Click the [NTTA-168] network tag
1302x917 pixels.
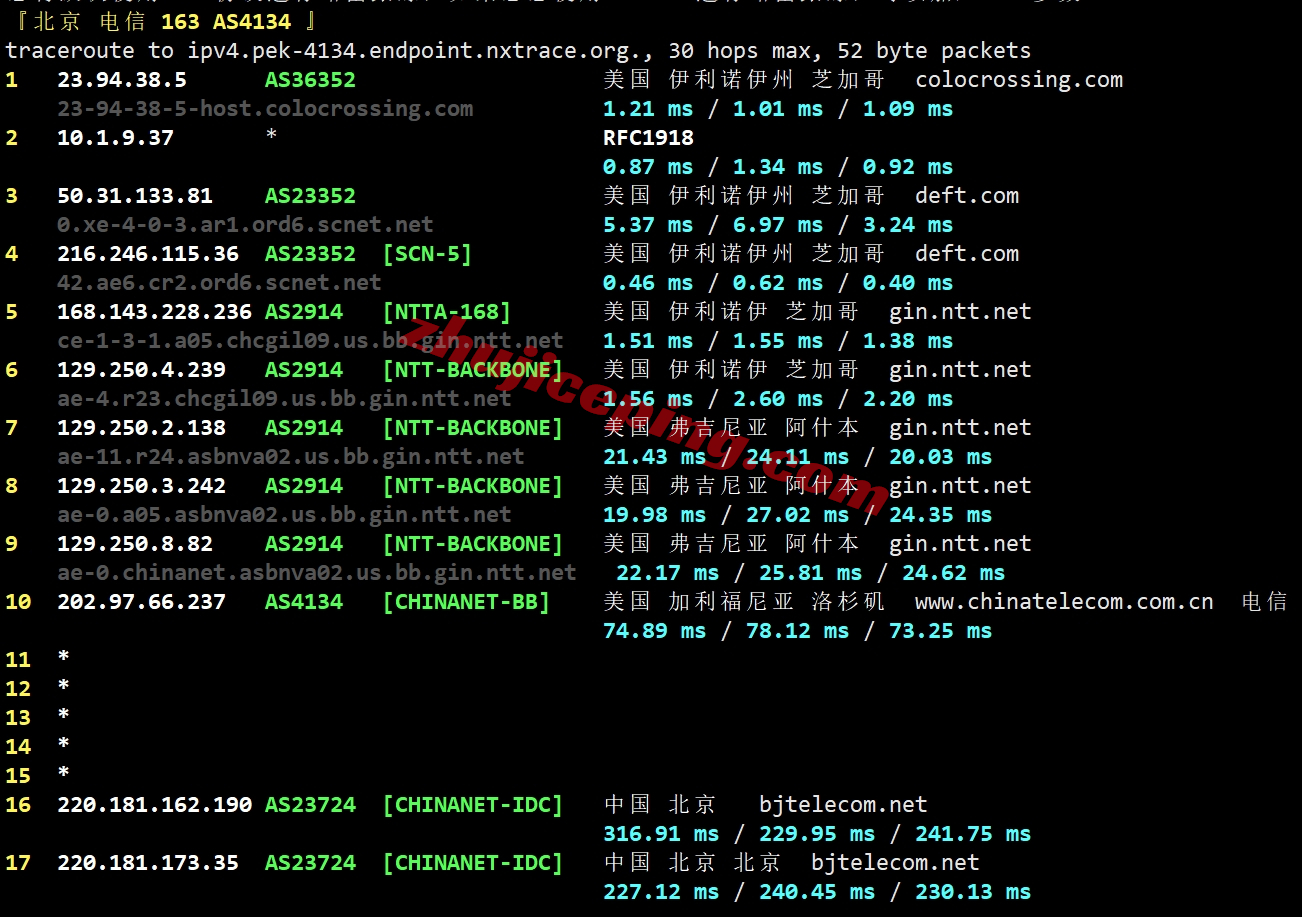(446, 312)
